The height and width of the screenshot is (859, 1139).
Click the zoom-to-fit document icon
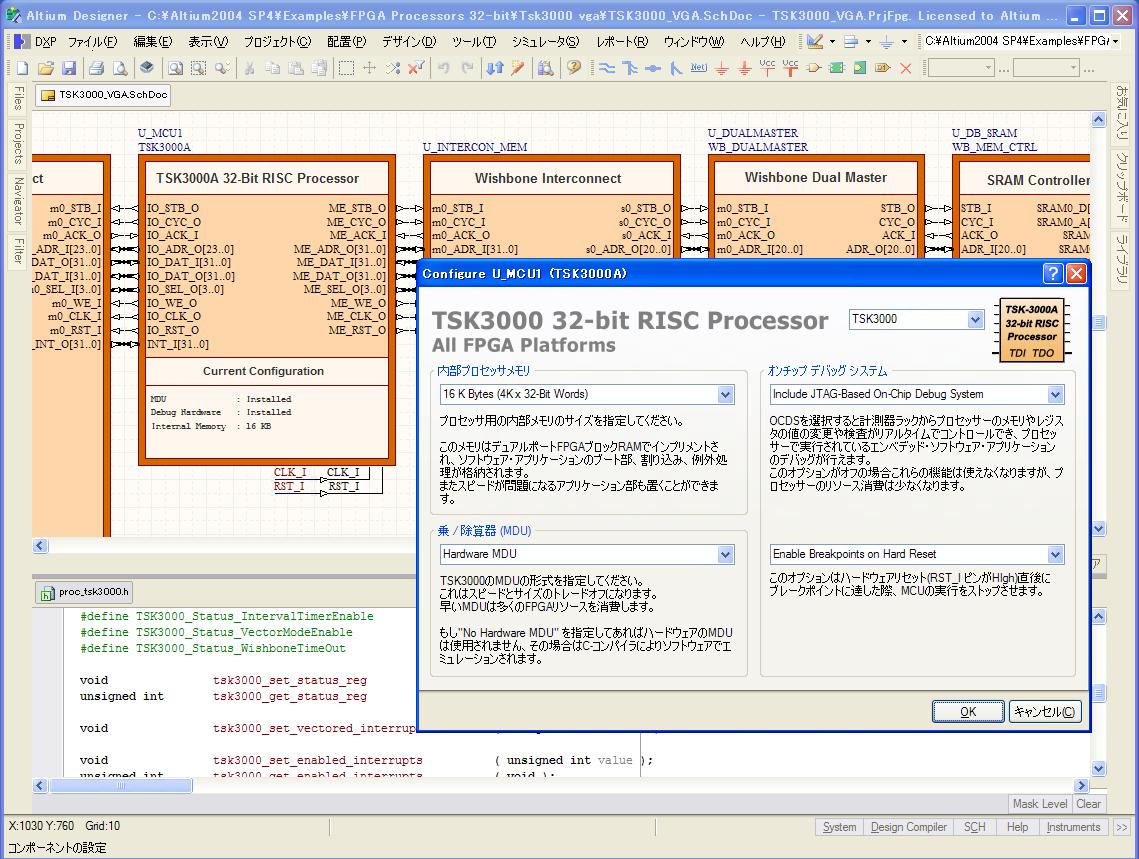point(176,68)
